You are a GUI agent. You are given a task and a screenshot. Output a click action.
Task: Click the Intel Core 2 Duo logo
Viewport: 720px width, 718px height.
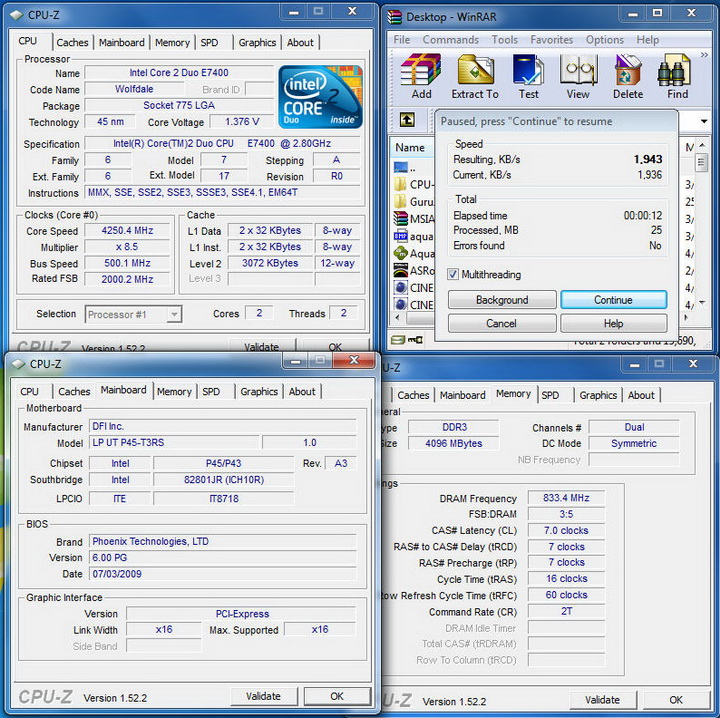(320, 97)
